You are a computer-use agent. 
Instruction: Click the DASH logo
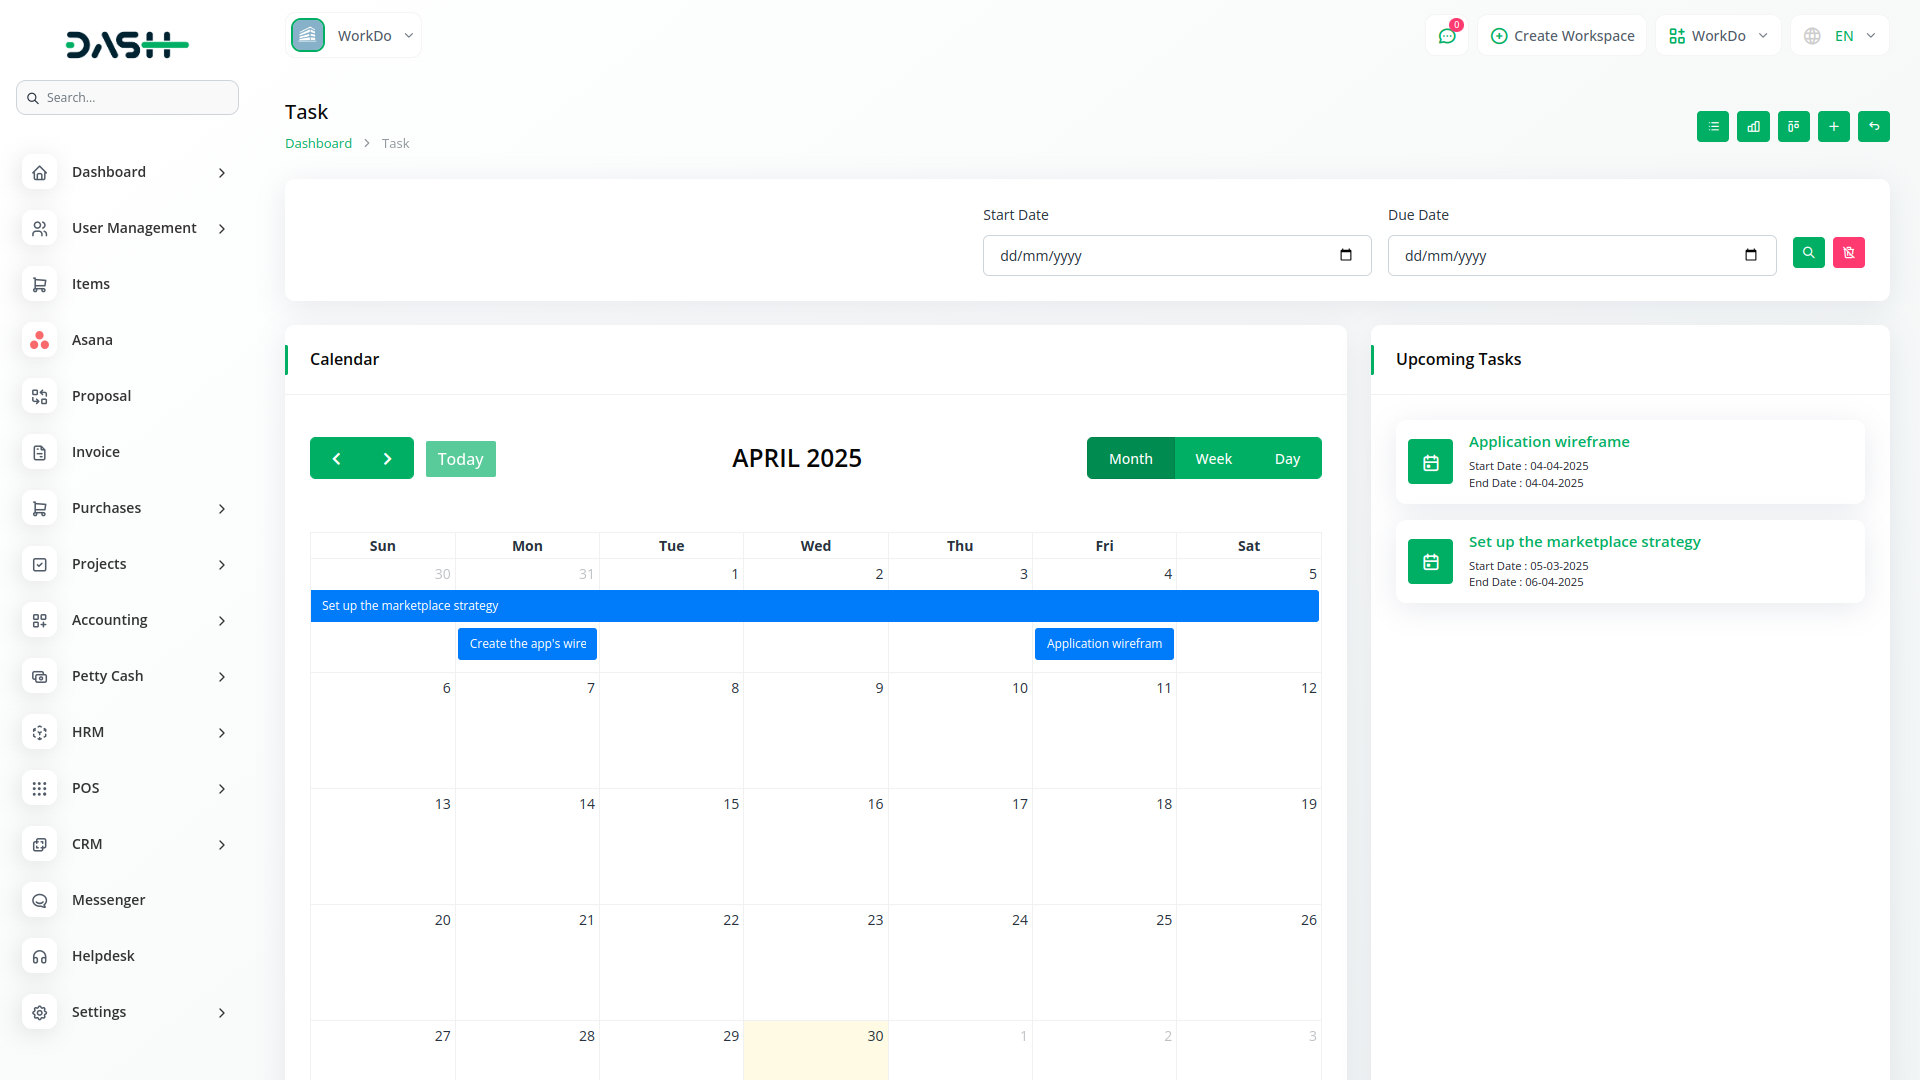127,44
